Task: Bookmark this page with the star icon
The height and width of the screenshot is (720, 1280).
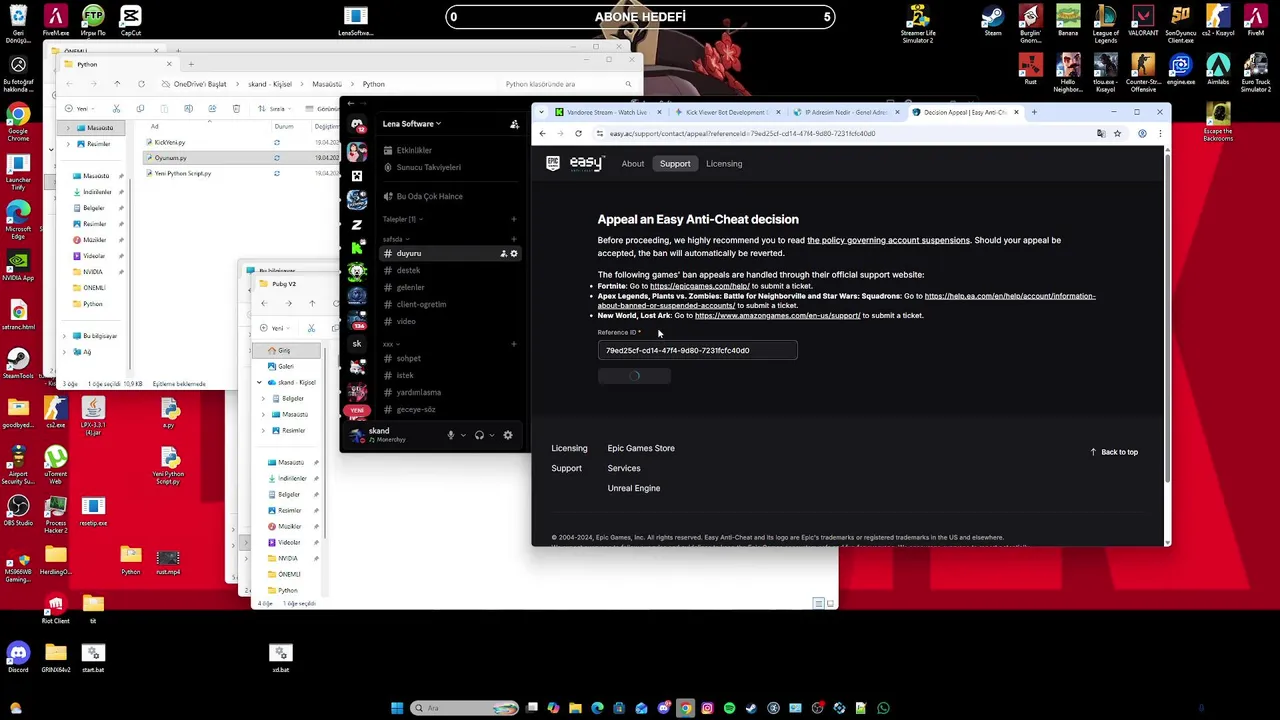Action: [x=1117, y=133]
